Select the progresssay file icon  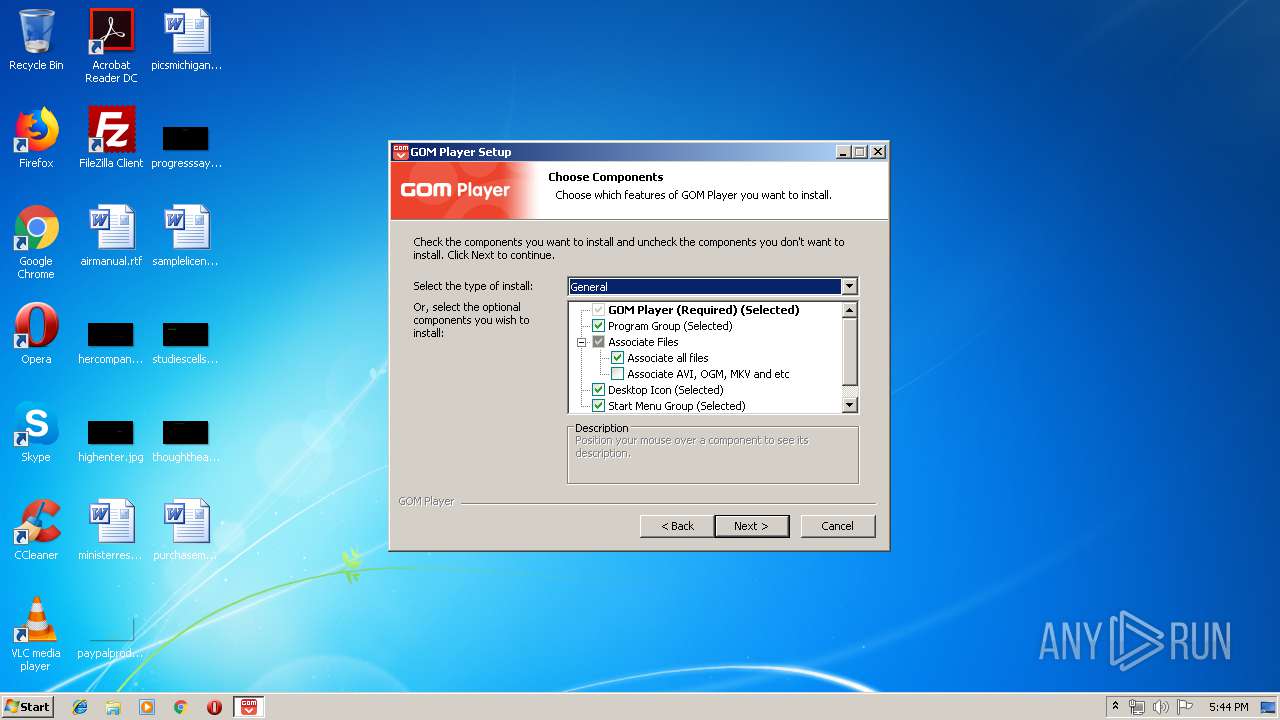(x=187, y=147)
